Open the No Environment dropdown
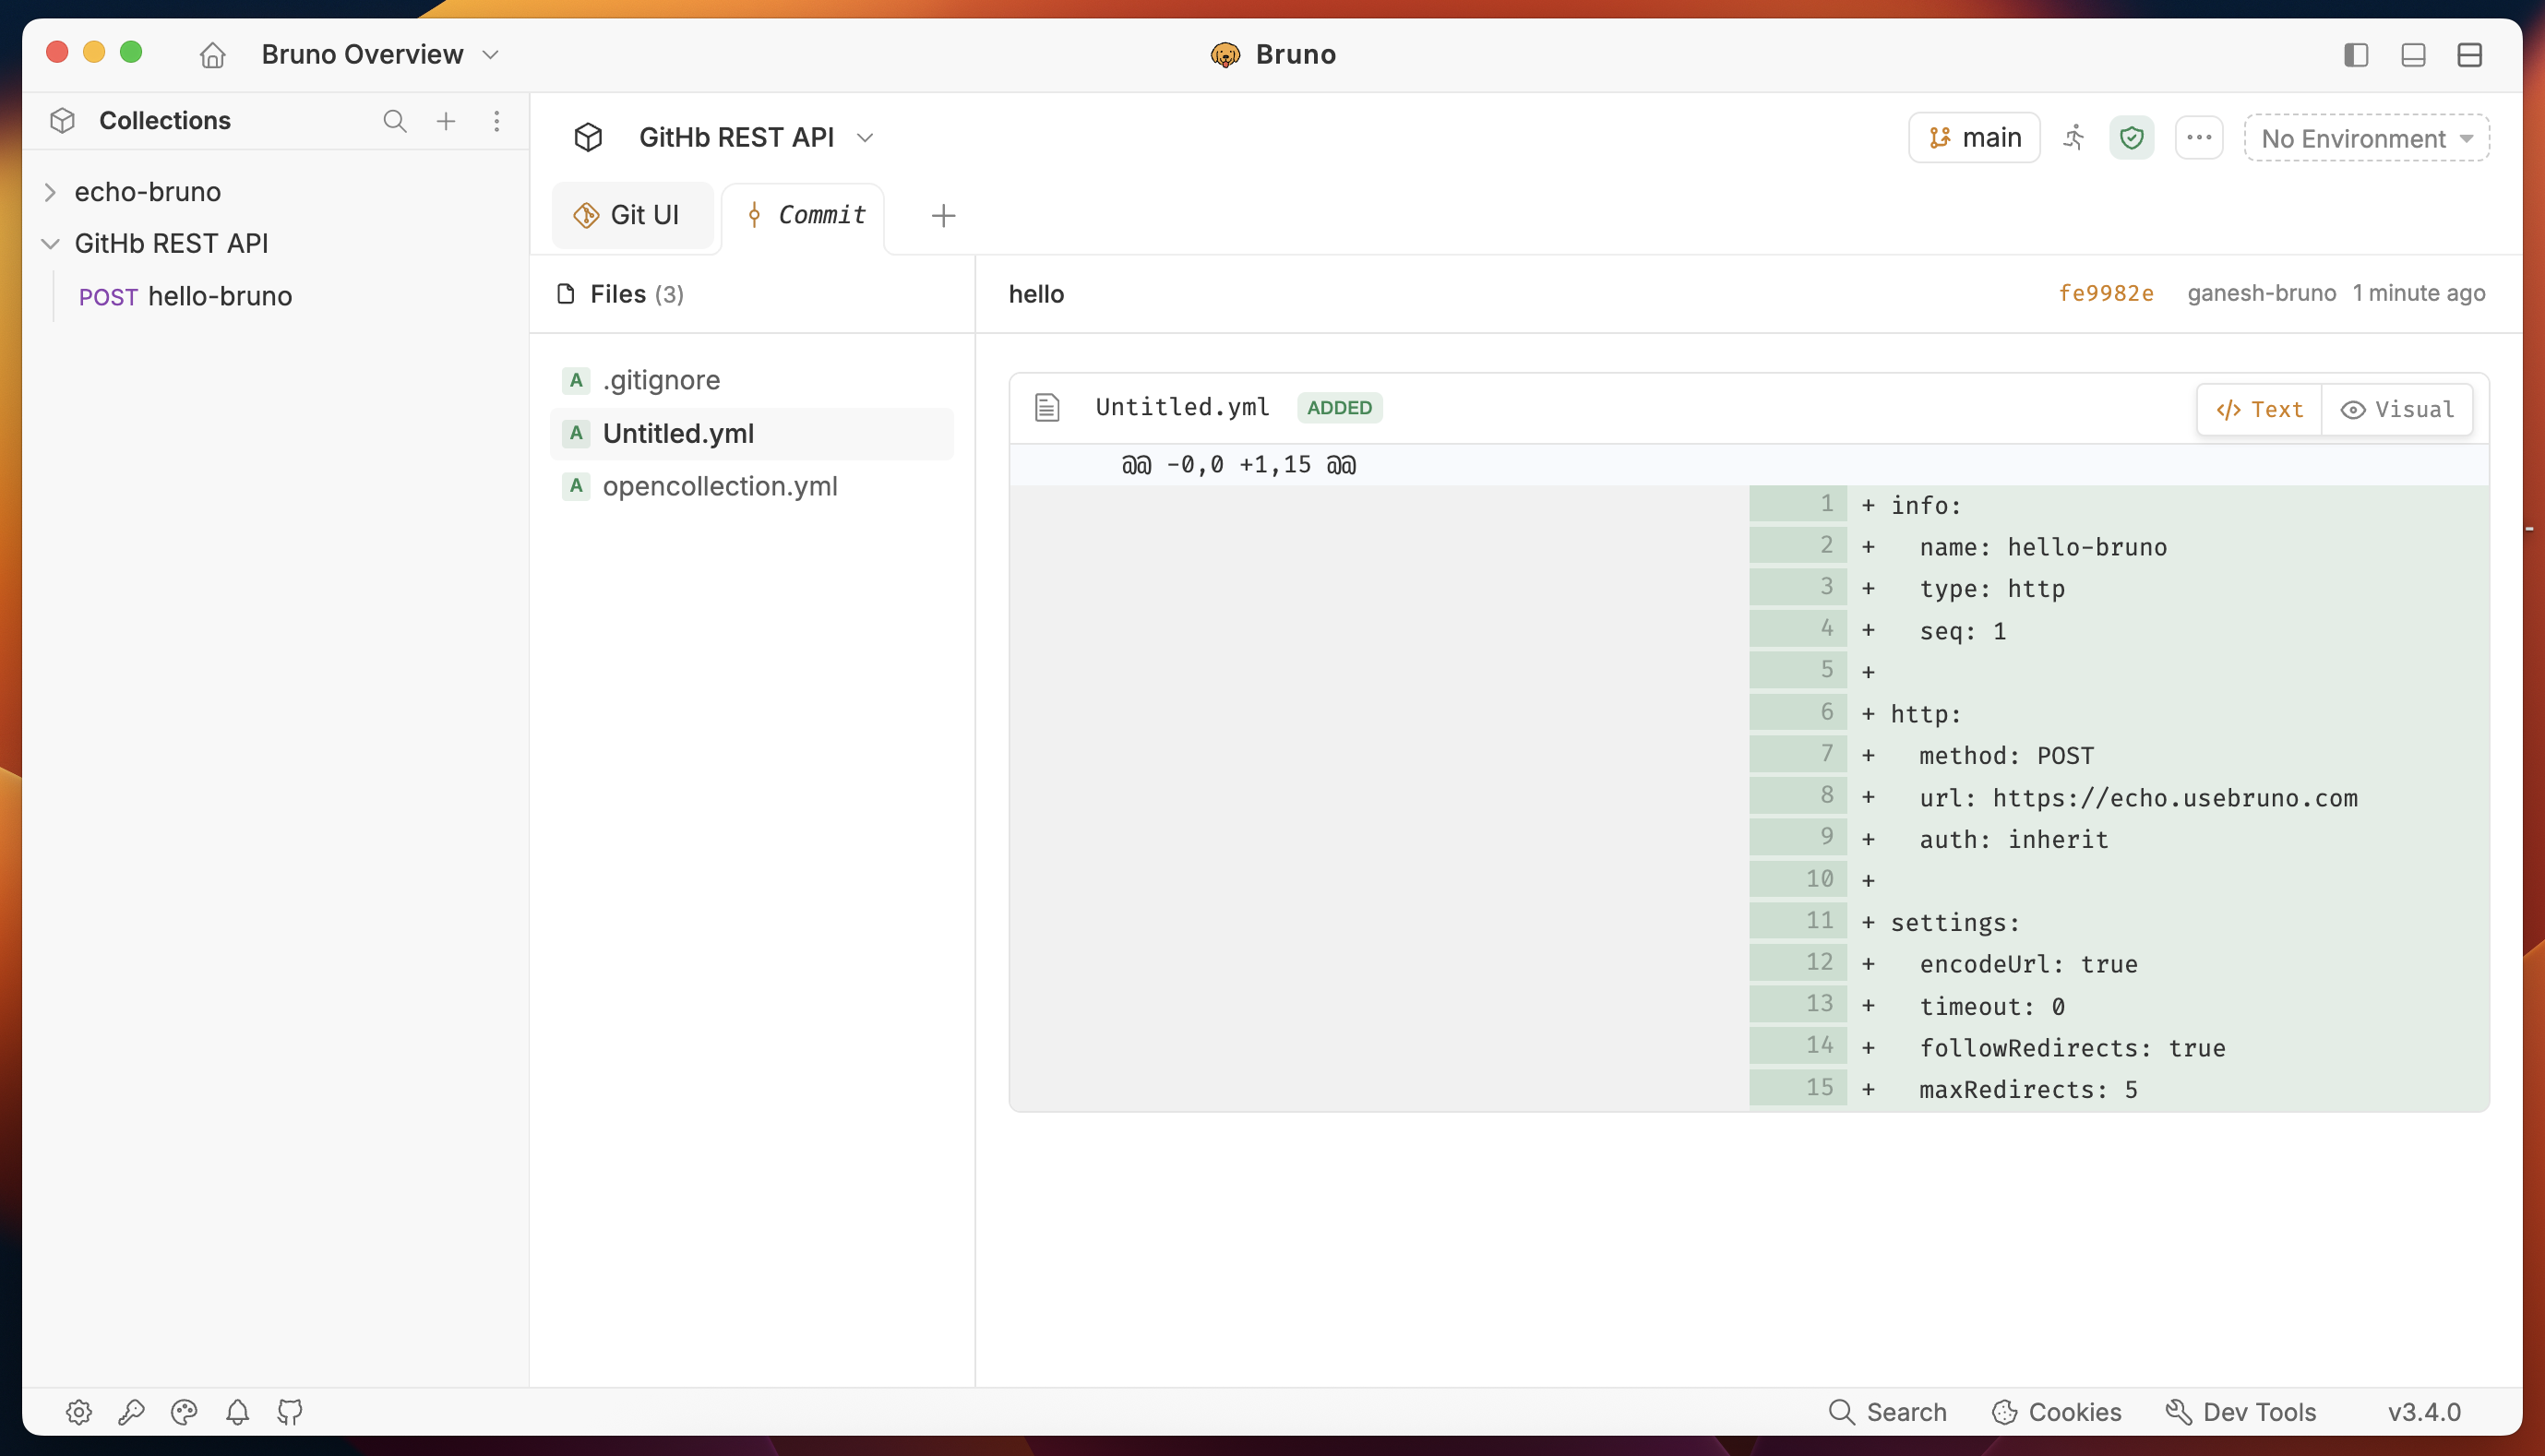 (2366, 138)
